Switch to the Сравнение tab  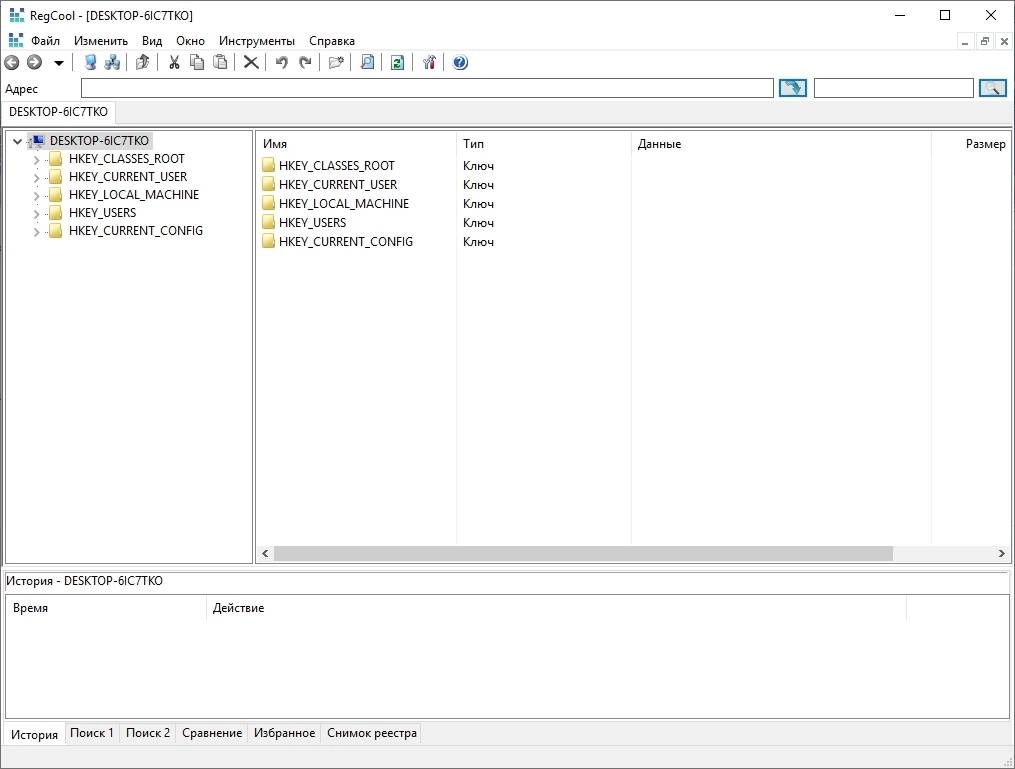212,733
